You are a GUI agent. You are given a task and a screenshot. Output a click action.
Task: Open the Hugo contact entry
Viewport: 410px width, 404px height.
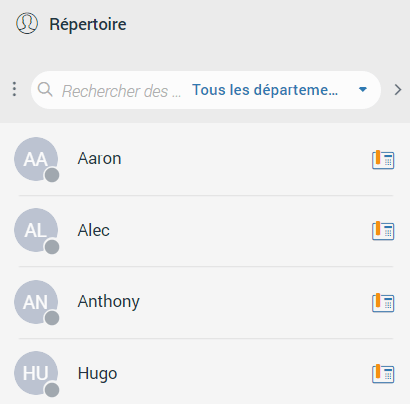[x=206, y=373]
